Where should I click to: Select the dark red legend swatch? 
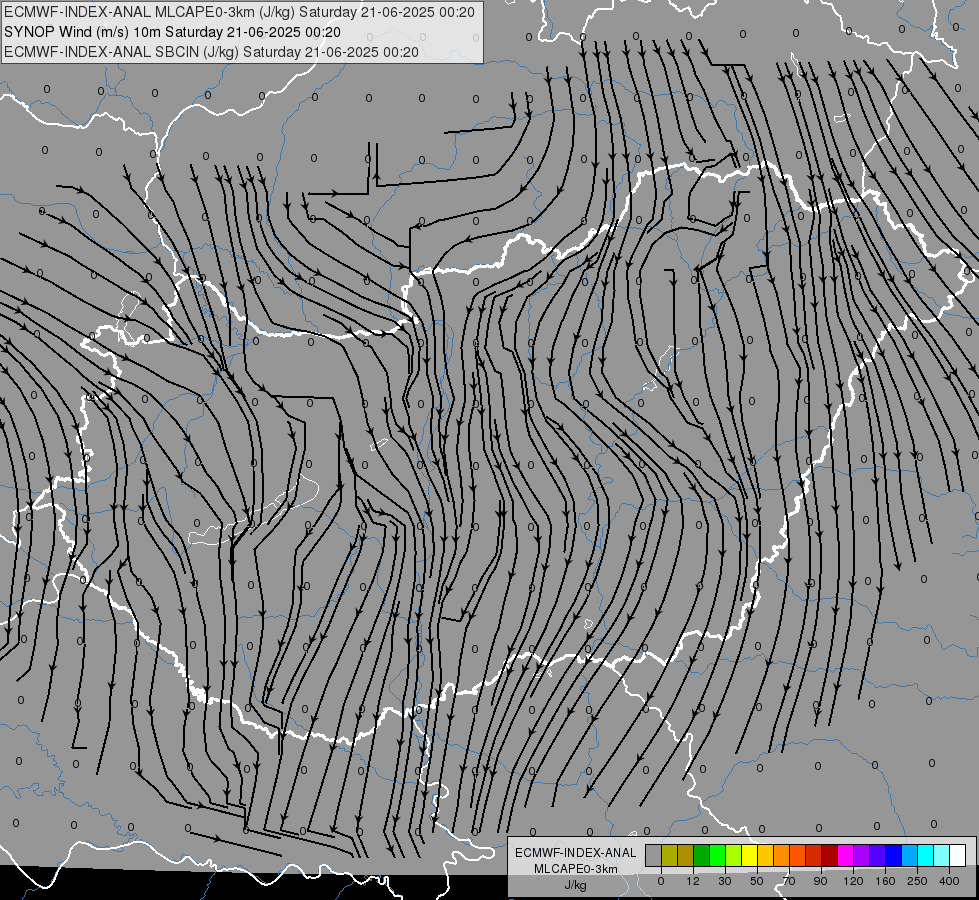click(830, 855)
